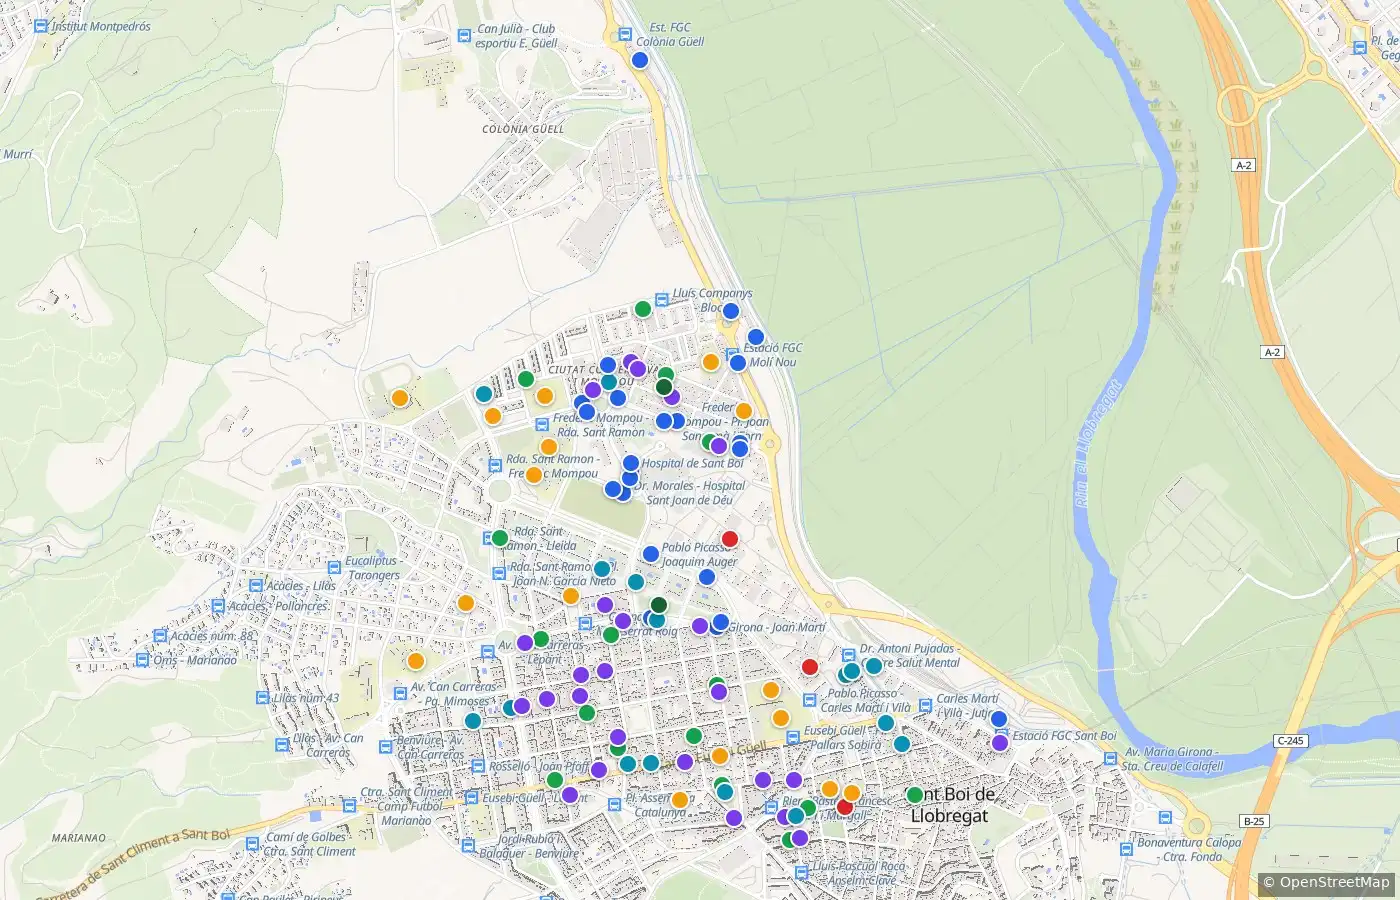Select the Can Julià - Club esportiu bus stop icon

464,35
